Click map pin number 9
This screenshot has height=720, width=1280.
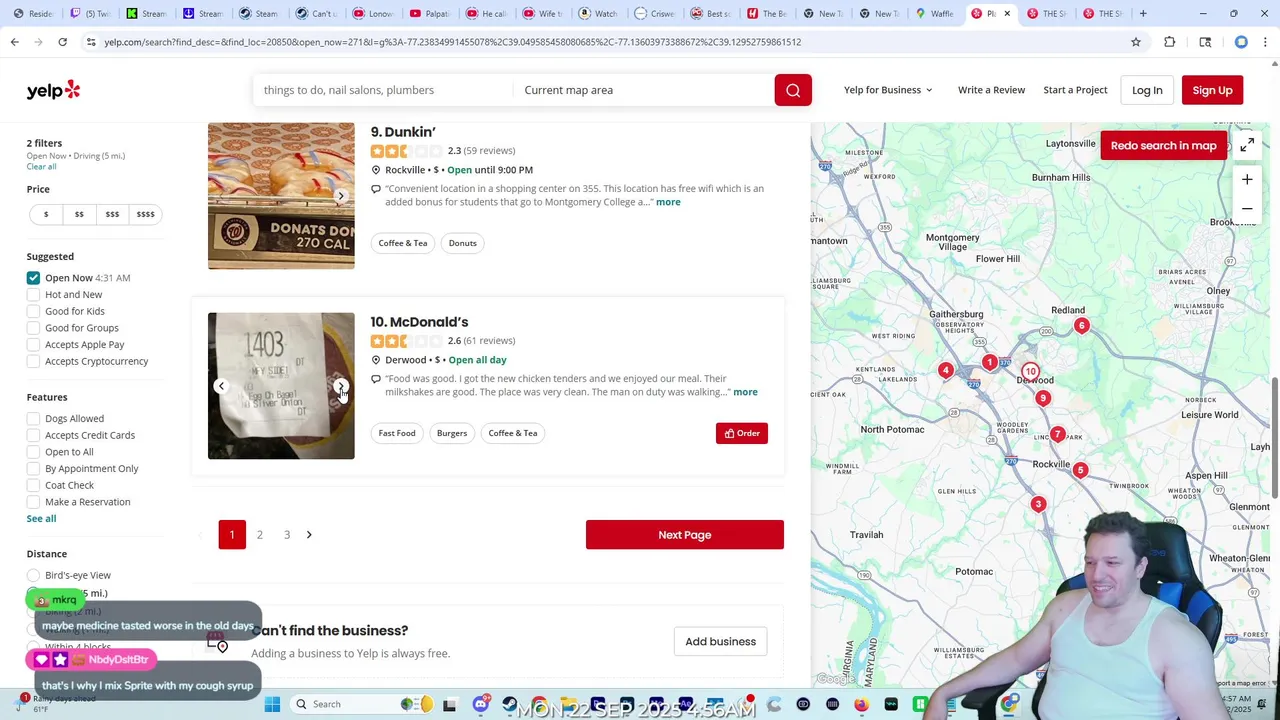click(1042, 398)
